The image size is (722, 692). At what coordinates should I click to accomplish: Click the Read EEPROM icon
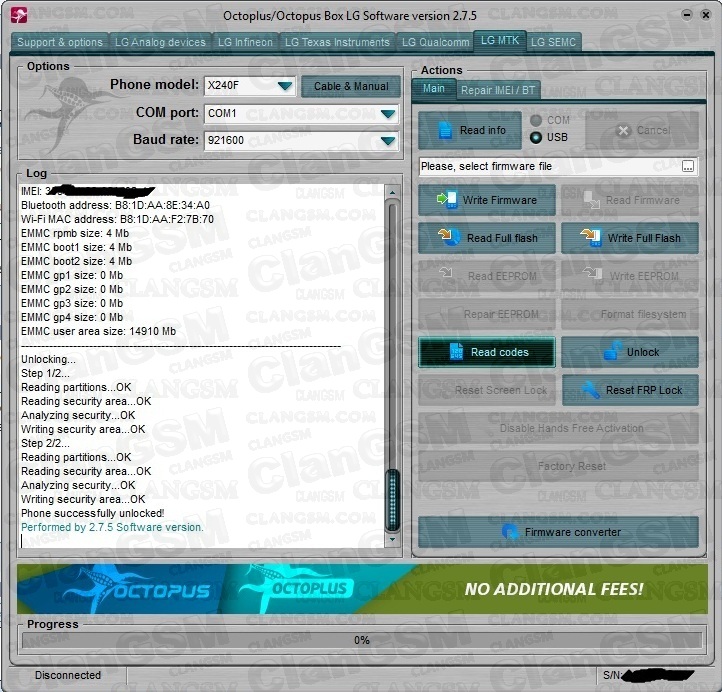446,273
